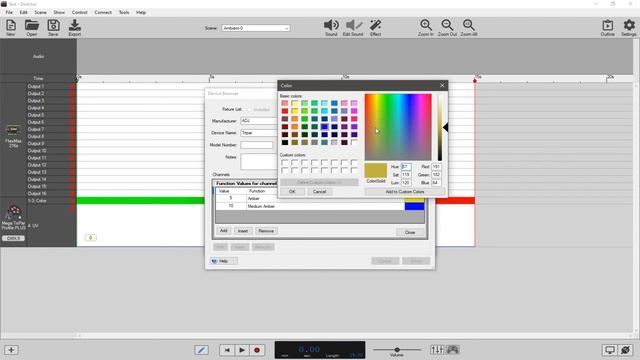Click the Red value field
The image size is (640, 360).
click(437, 167)
